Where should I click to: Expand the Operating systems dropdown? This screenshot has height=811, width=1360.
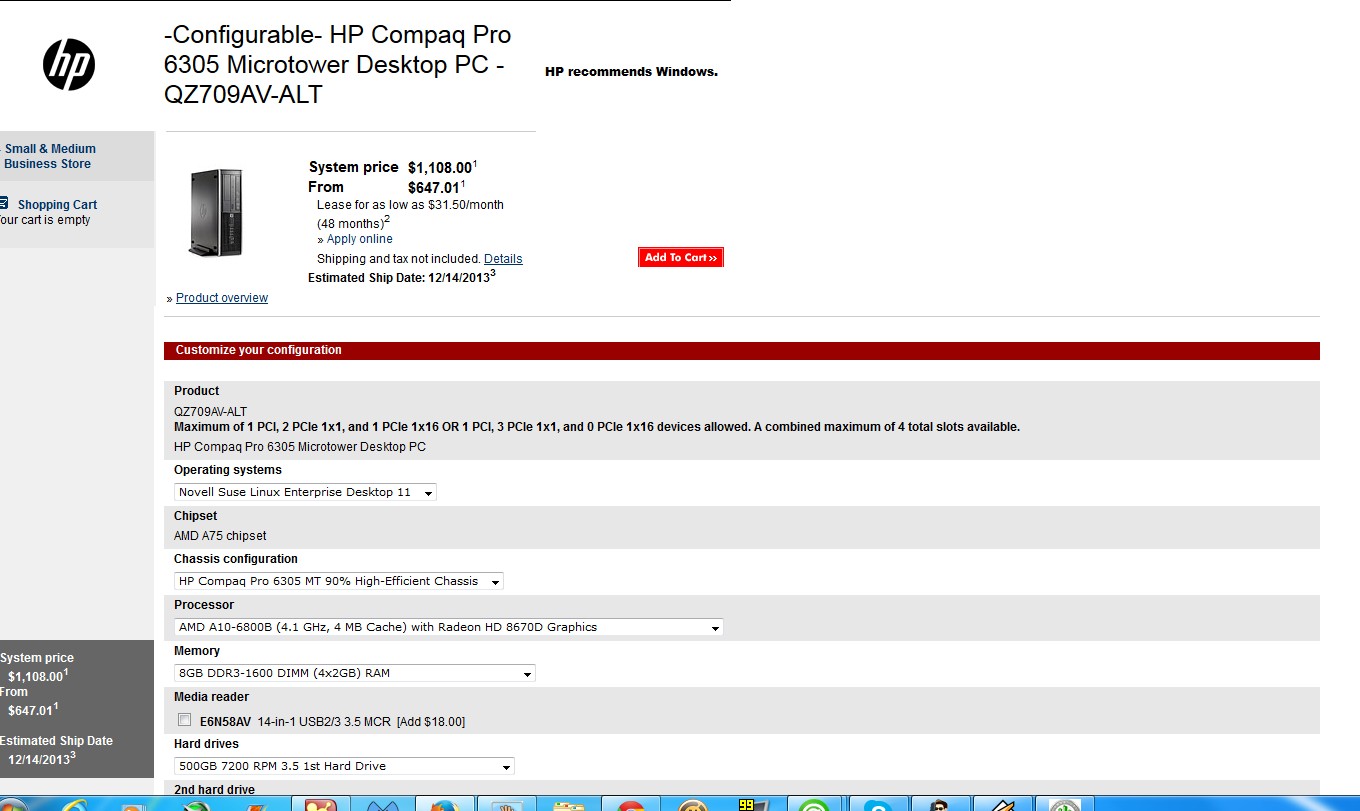click(x=306, y=492)
